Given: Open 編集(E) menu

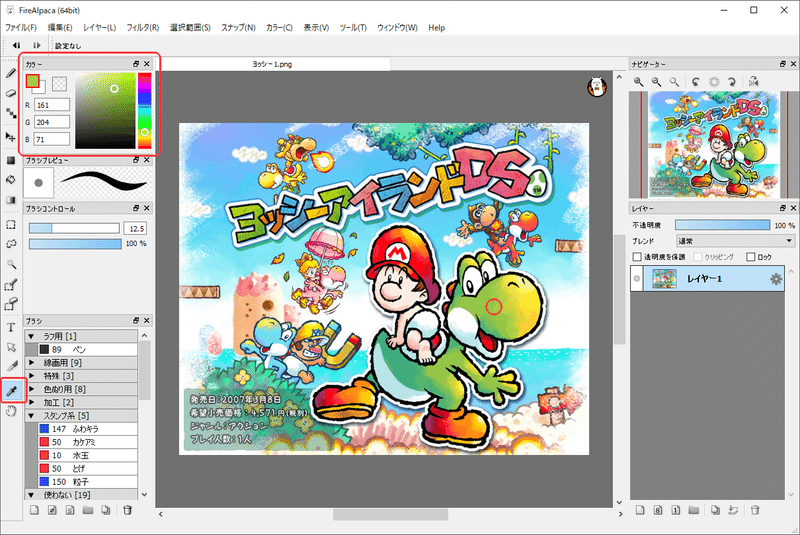Looking at the screenshot, I should tap(60, 28).
